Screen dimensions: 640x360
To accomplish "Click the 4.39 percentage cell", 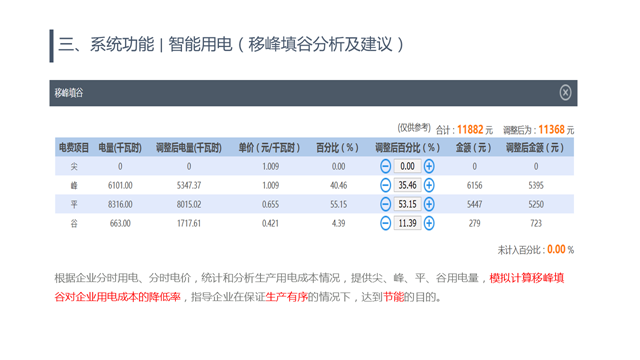I will click(x=339, y=224).
